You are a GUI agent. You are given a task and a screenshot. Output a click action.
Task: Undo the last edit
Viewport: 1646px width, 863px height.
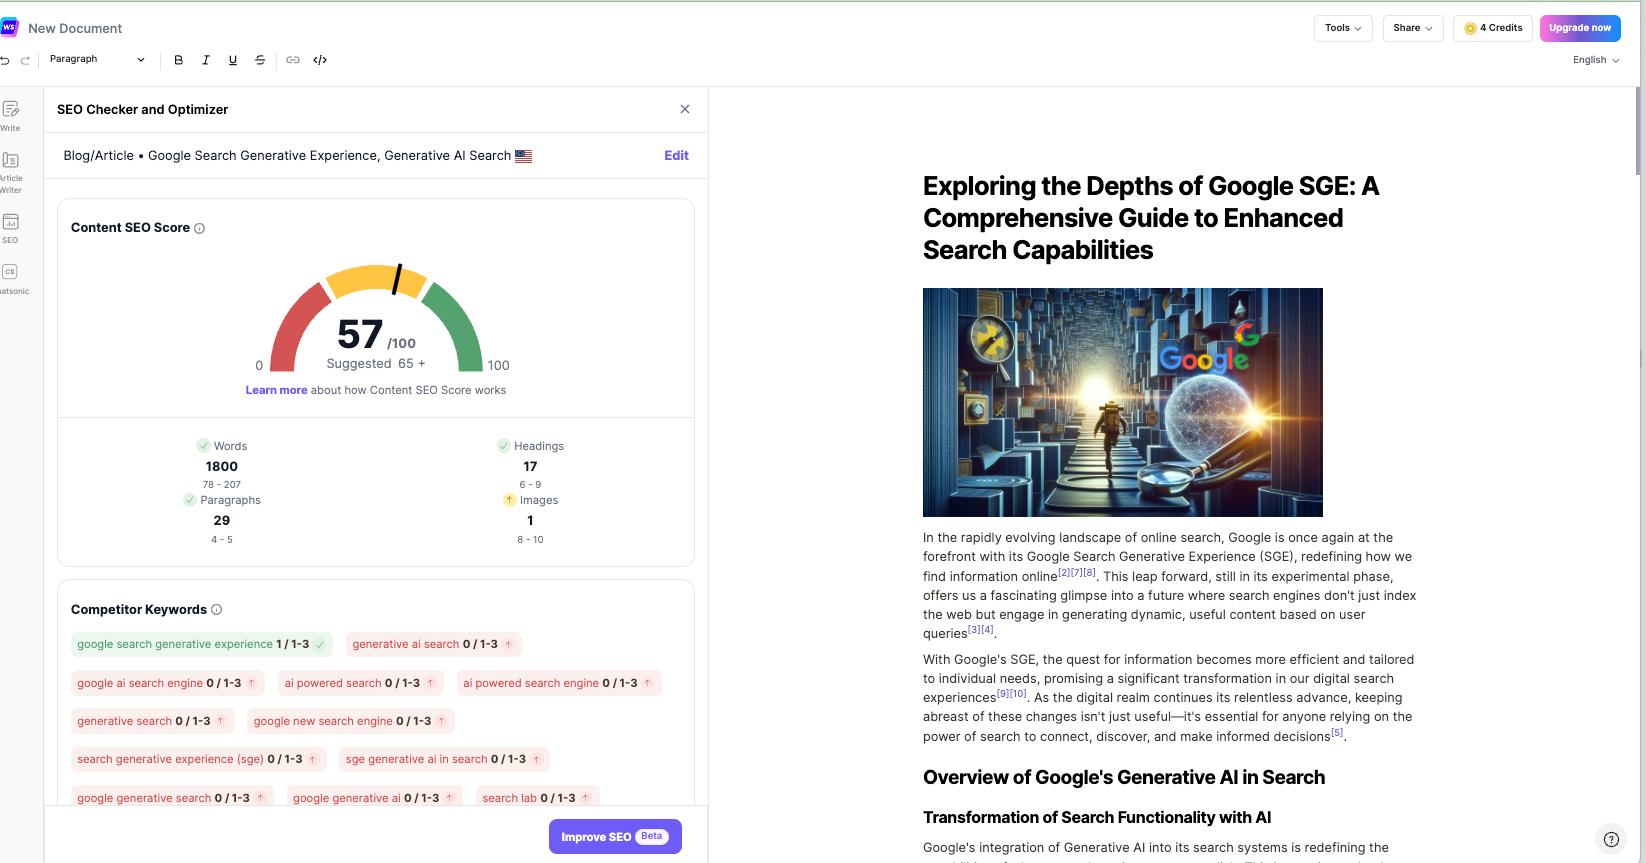(x=5, y=60)
